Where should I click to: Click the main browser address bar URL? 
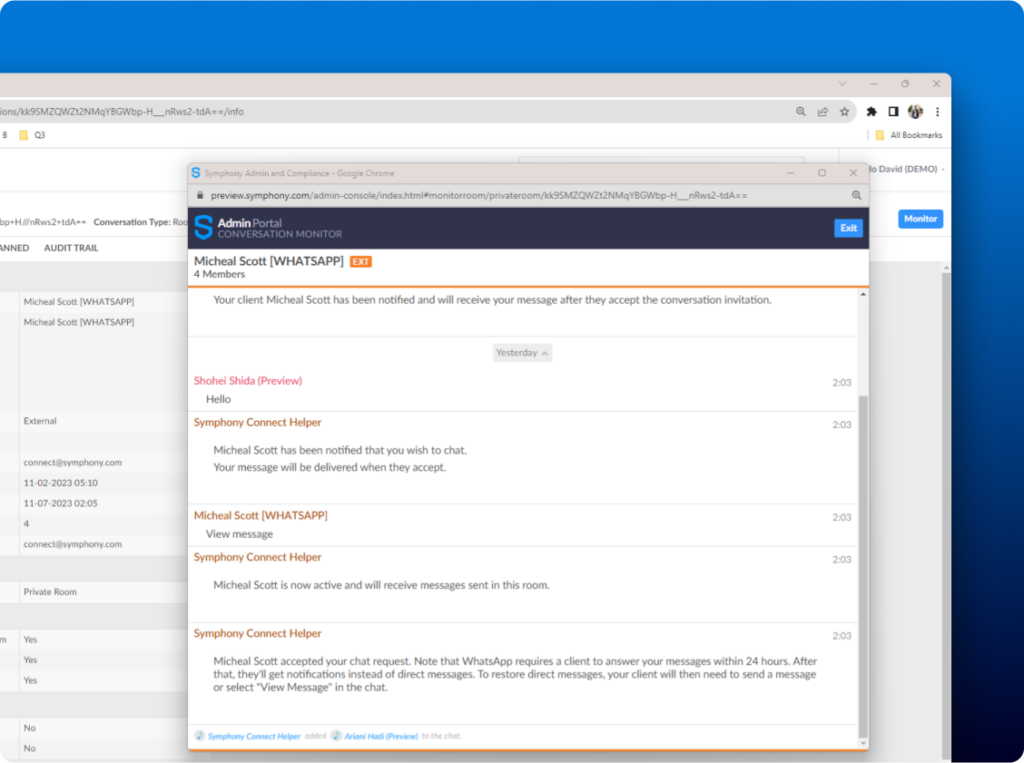[121, 112]
